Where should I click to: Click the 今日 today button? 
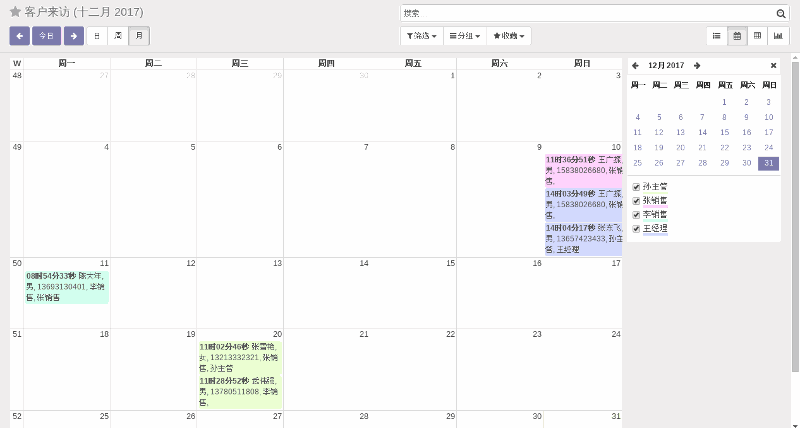tap(46, 36)
